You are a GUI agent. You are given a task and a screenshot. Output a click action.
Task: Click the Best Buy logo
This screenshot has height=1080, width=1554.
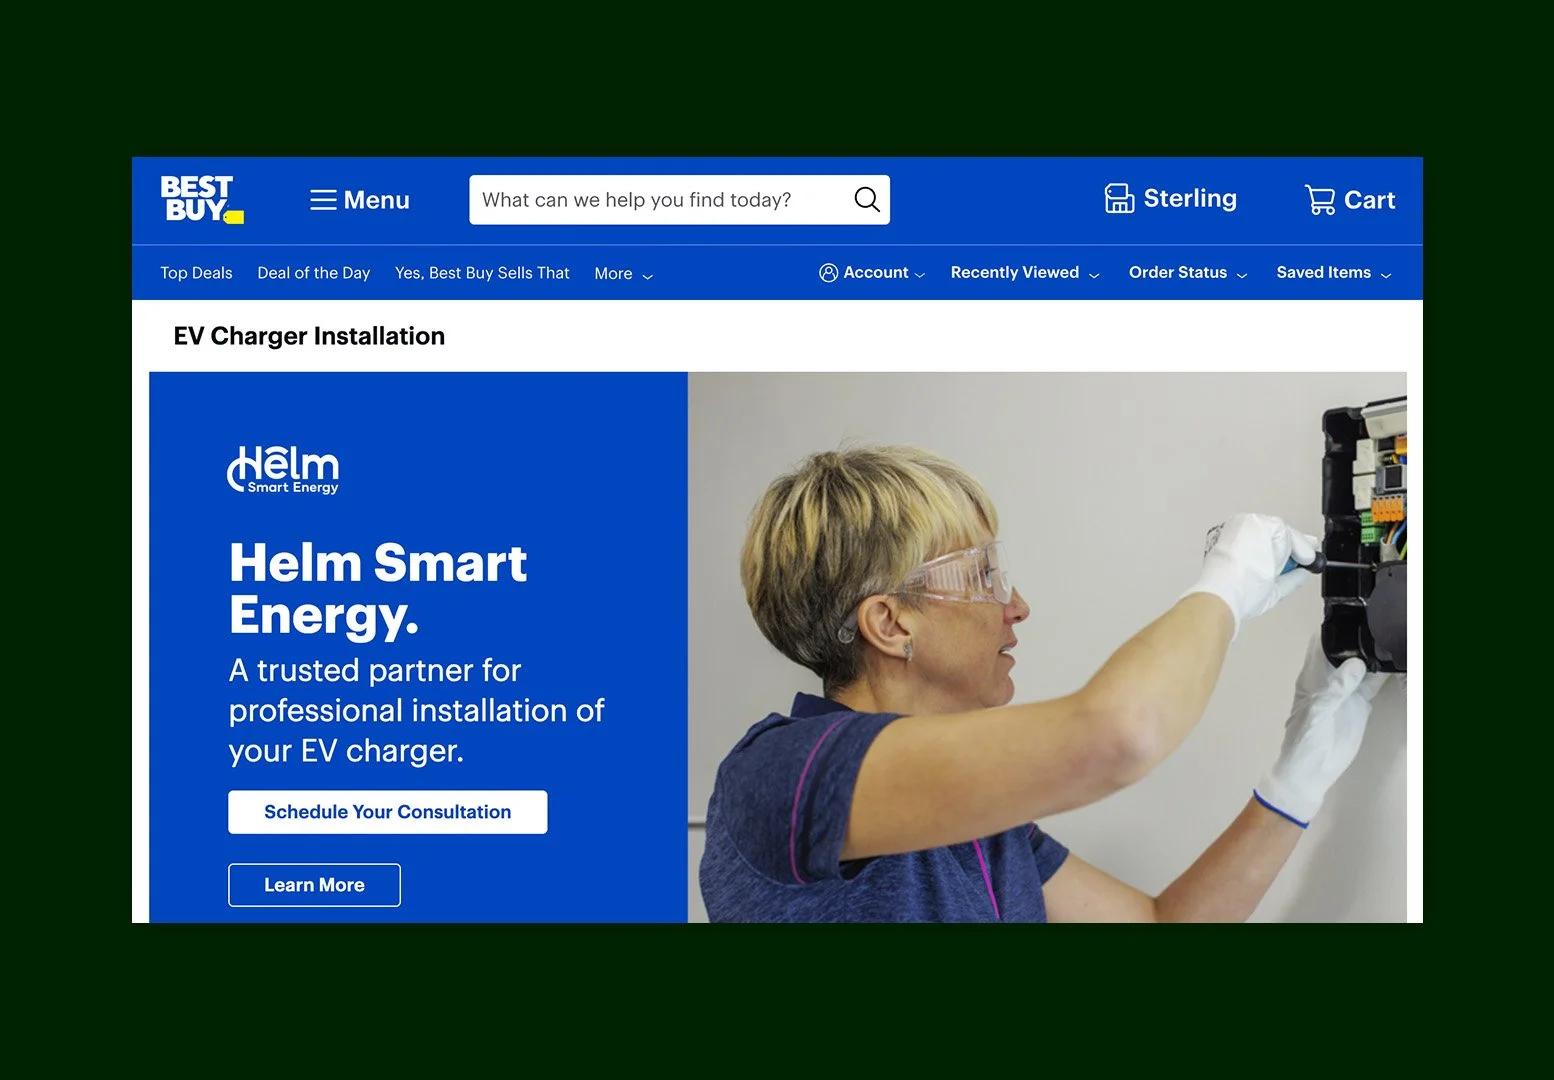click(202, 199)
